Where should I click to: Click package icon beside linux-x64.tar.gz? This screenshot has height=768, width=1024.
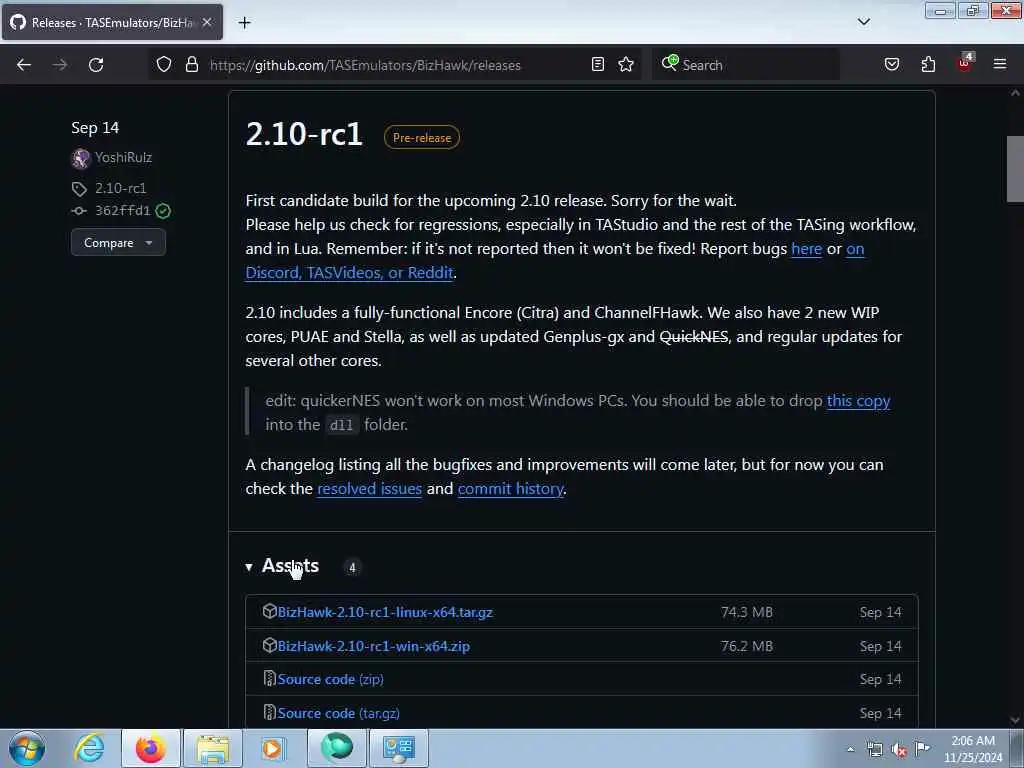[x=270, y=611]
